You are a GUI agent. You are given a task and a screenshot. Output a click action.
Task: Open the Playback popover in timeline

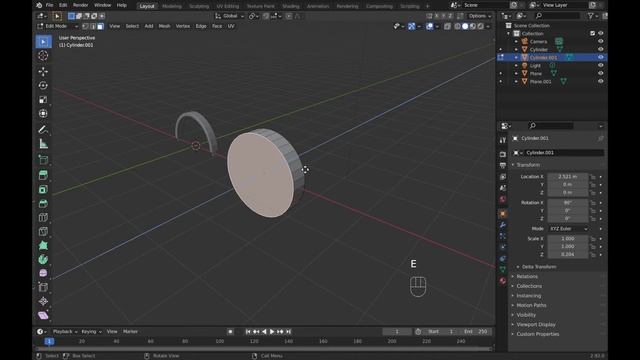point(65,331)
